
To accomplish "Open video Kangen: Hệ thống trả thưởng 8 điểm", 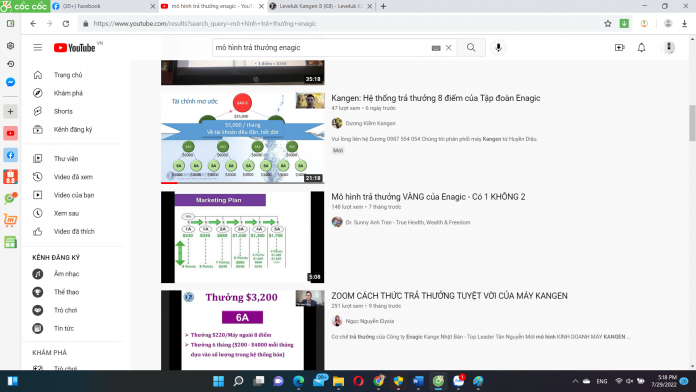I will 435,98.
